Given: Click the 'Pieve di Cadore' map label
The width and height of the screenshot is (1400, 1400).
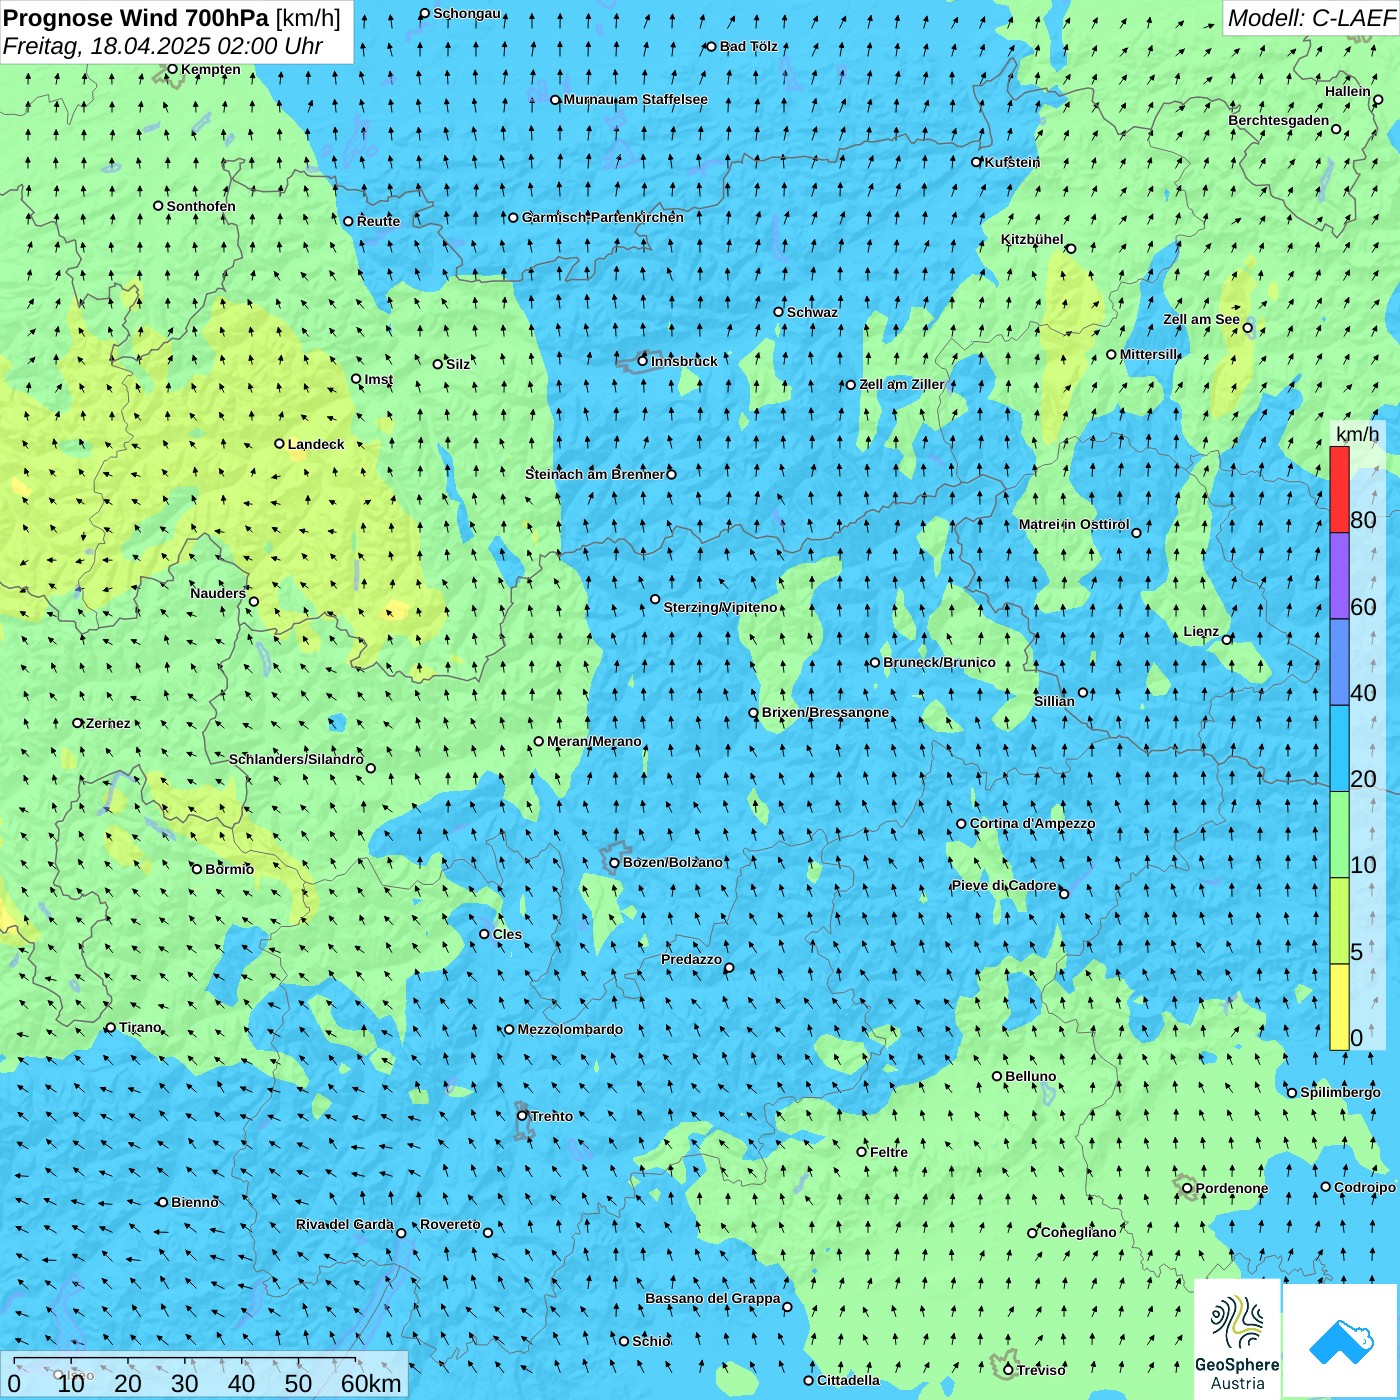Looking at the screenshot, I should tap(1004, 886).
